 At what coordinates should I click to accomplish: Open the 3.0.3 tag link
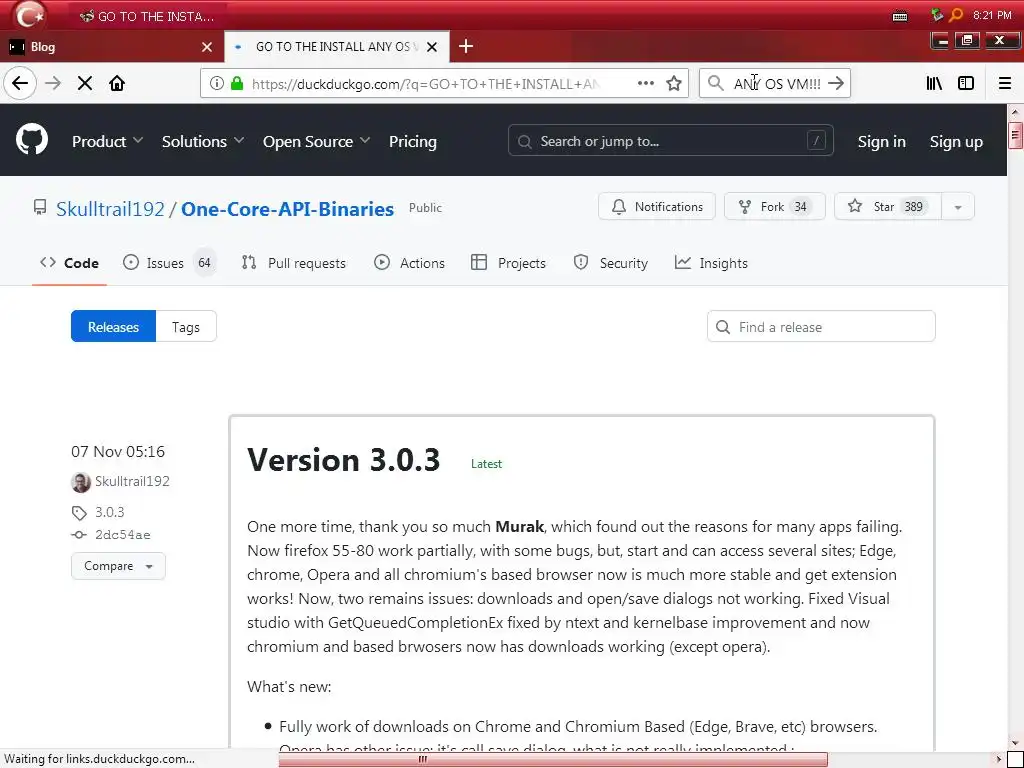click(x=109, y=512)
